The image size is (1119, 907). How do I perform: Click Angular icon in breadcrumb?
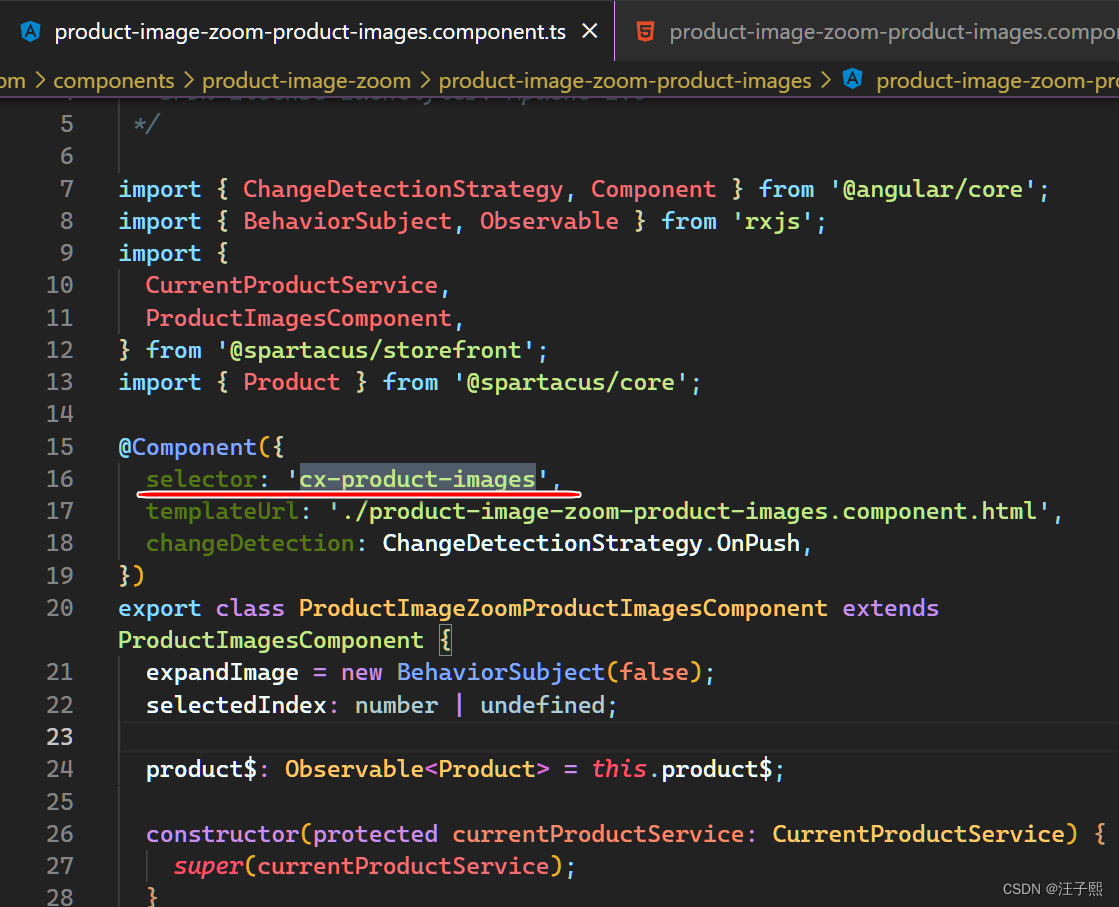852,78
